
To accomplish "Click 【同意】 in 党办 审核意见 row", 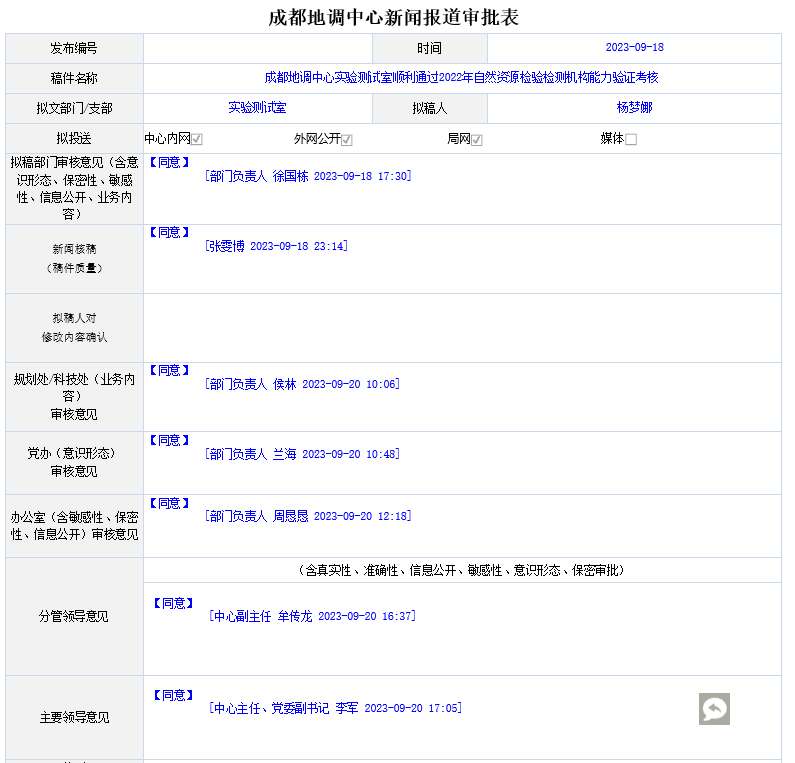I will pyautogui.click(x=169, y=440).
